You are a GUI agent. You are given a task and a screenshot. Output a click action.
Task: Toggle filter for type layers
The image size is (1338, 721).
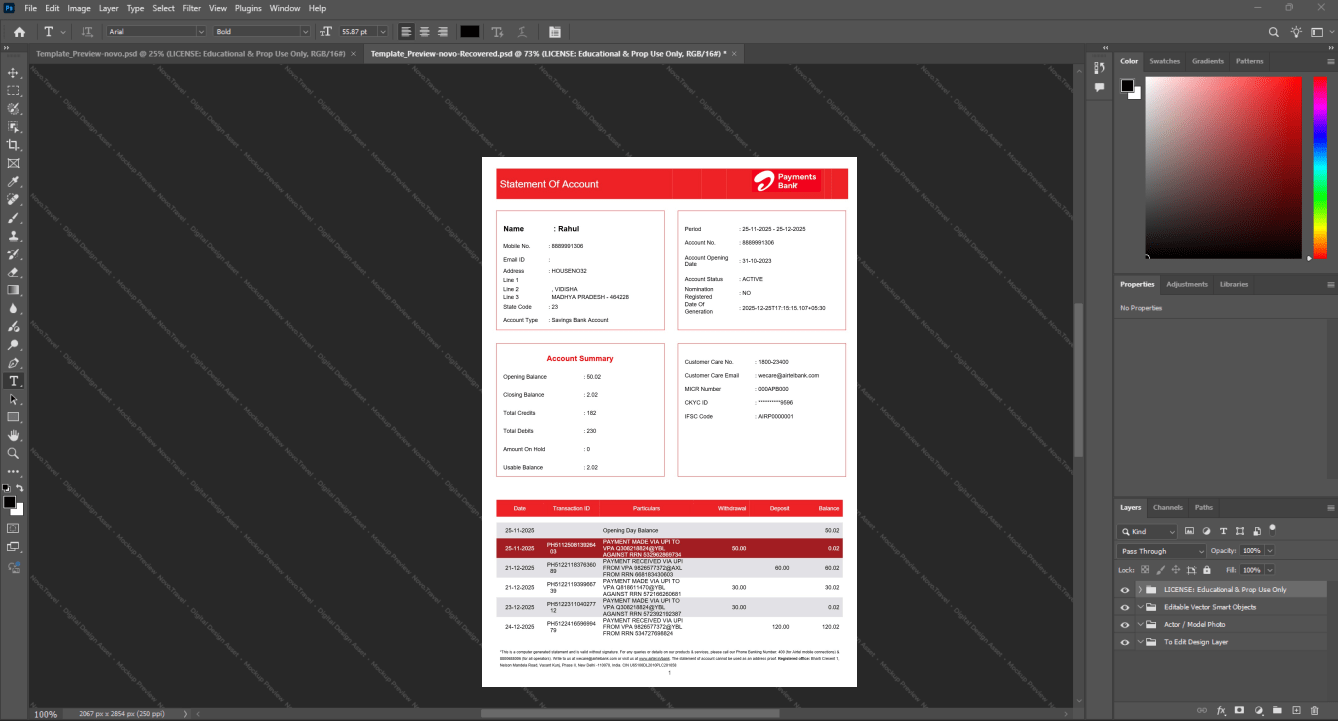pyautogui.click(x=1223, y=531)
